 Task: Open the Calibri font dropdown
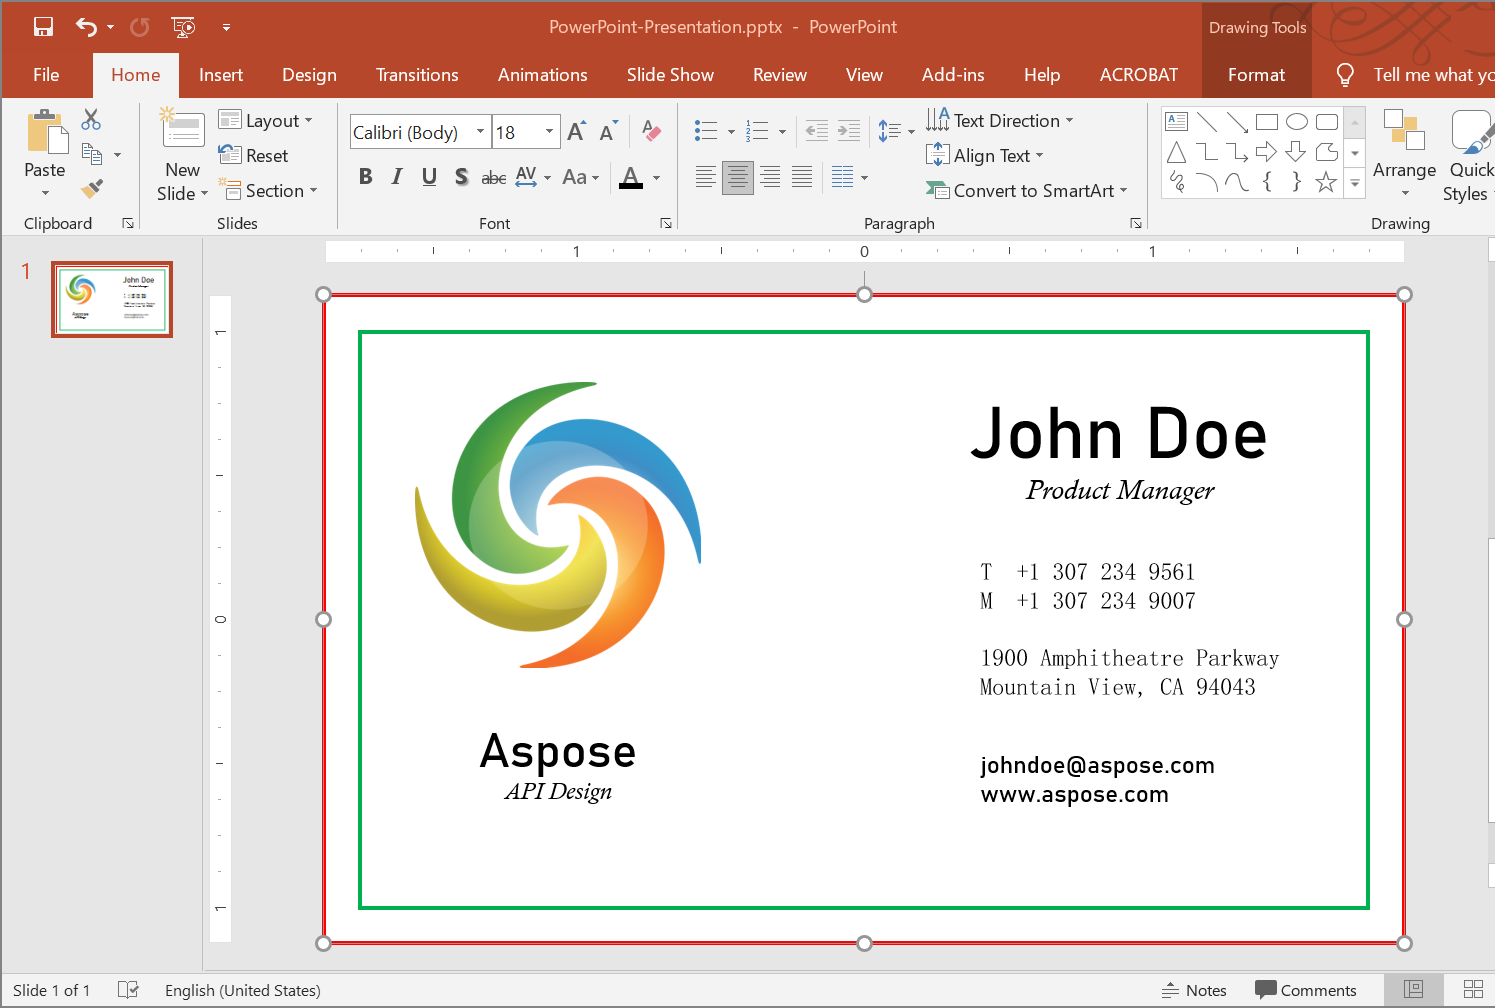pyautogui.click(x=480, y=131)
